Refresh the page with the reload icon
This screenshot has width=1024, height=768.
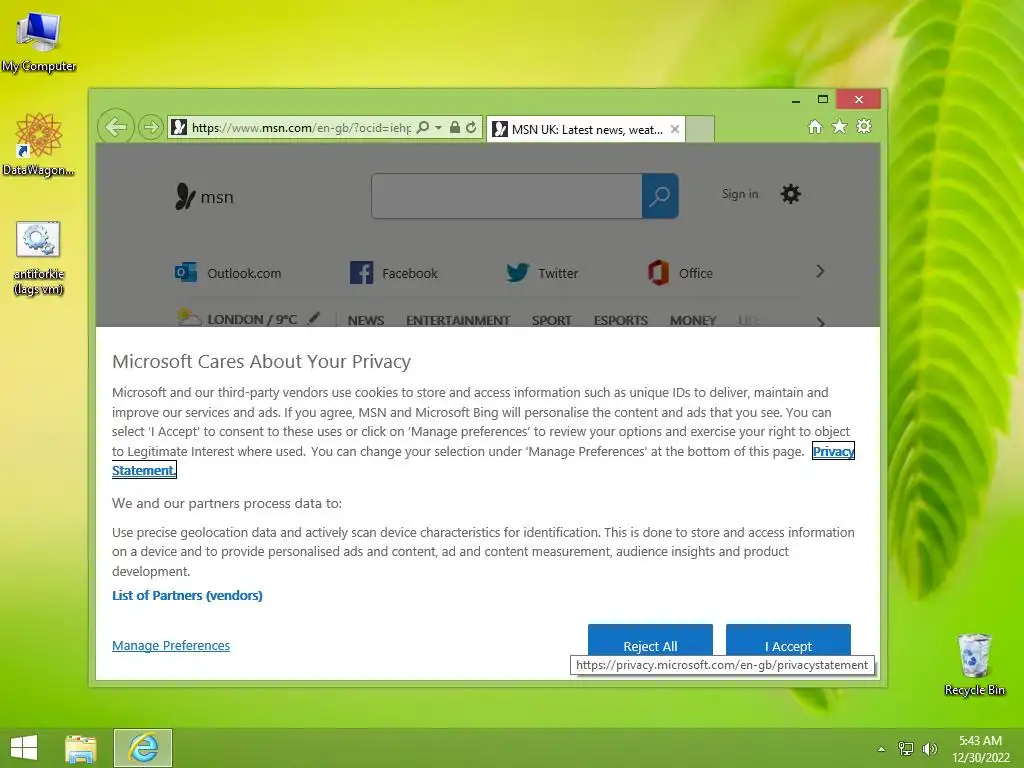pos(471,127)
